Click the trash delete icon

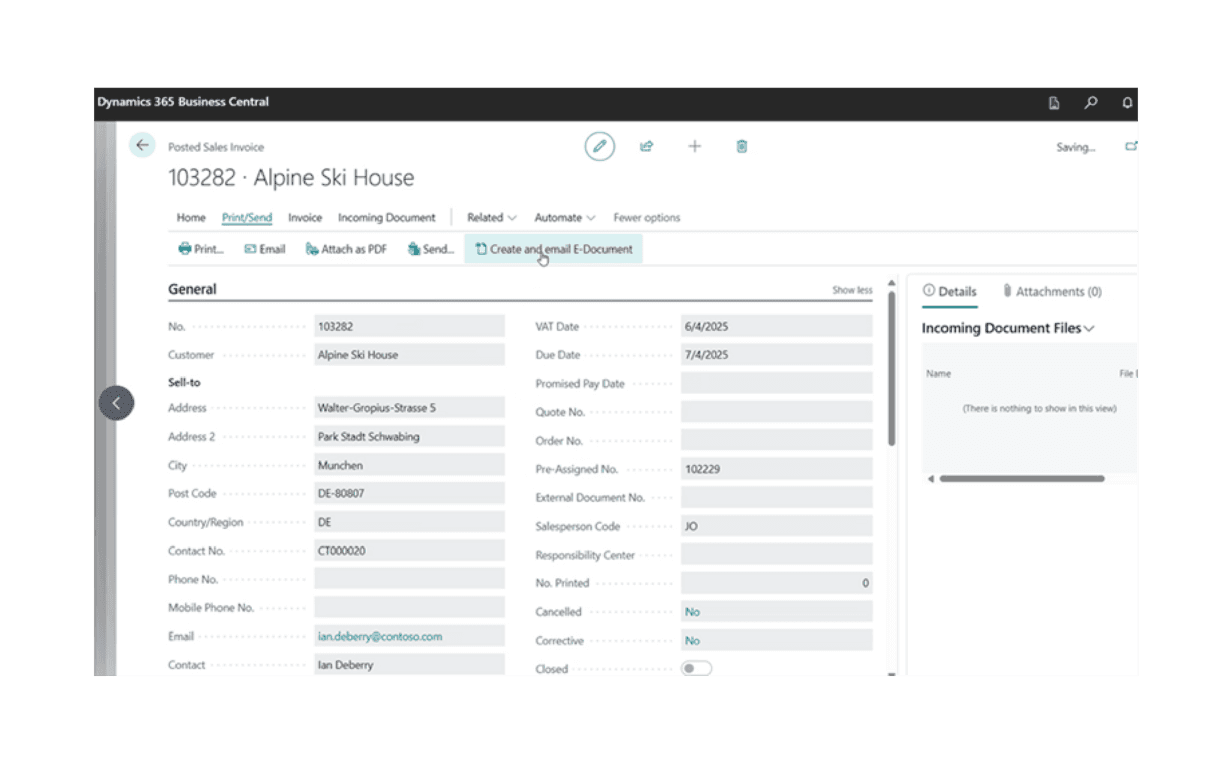742,146
